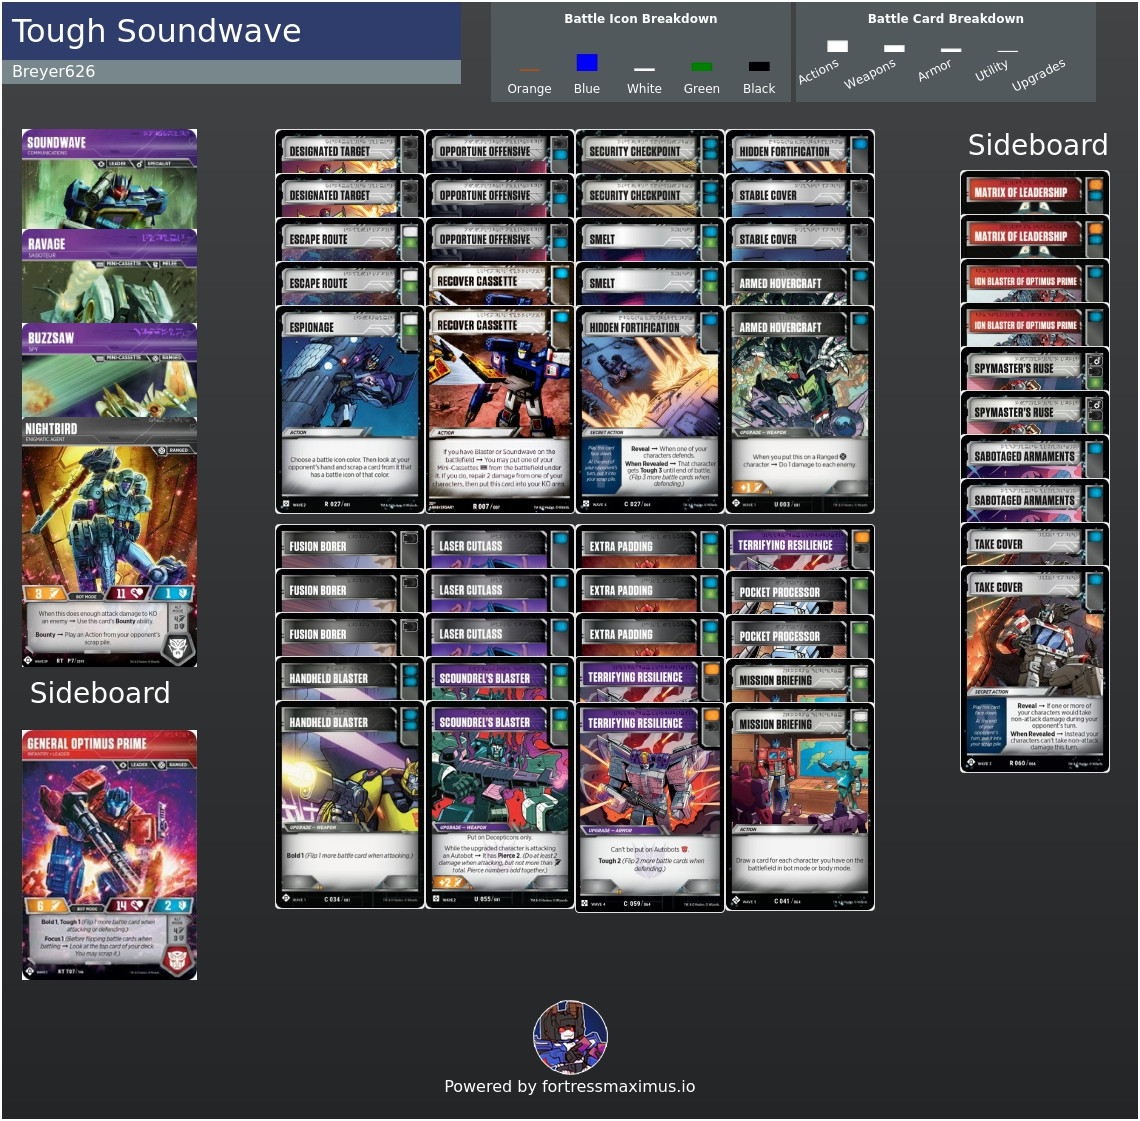Select the topmost Spymaster's Ruse card strip
This screenshot has width=1140, height=1121.
(1034, 369)
